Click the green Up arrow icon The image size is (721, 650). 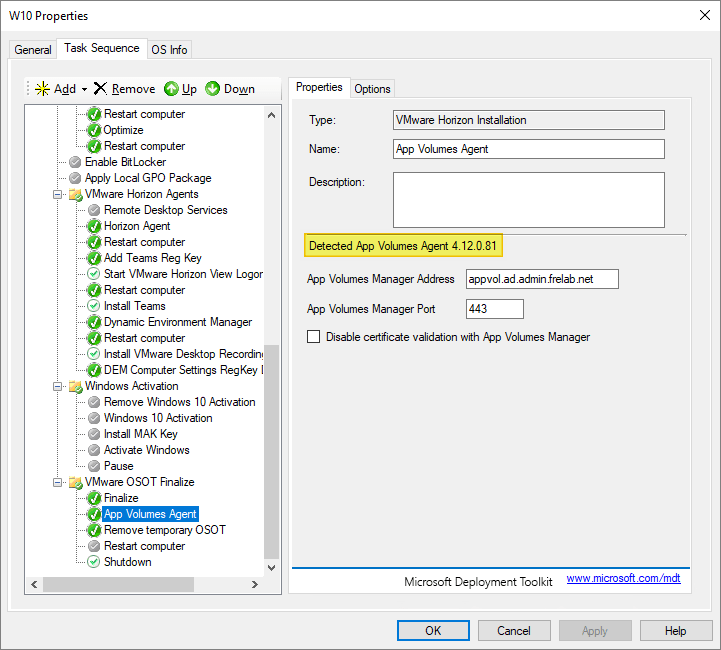pos(171,89)
